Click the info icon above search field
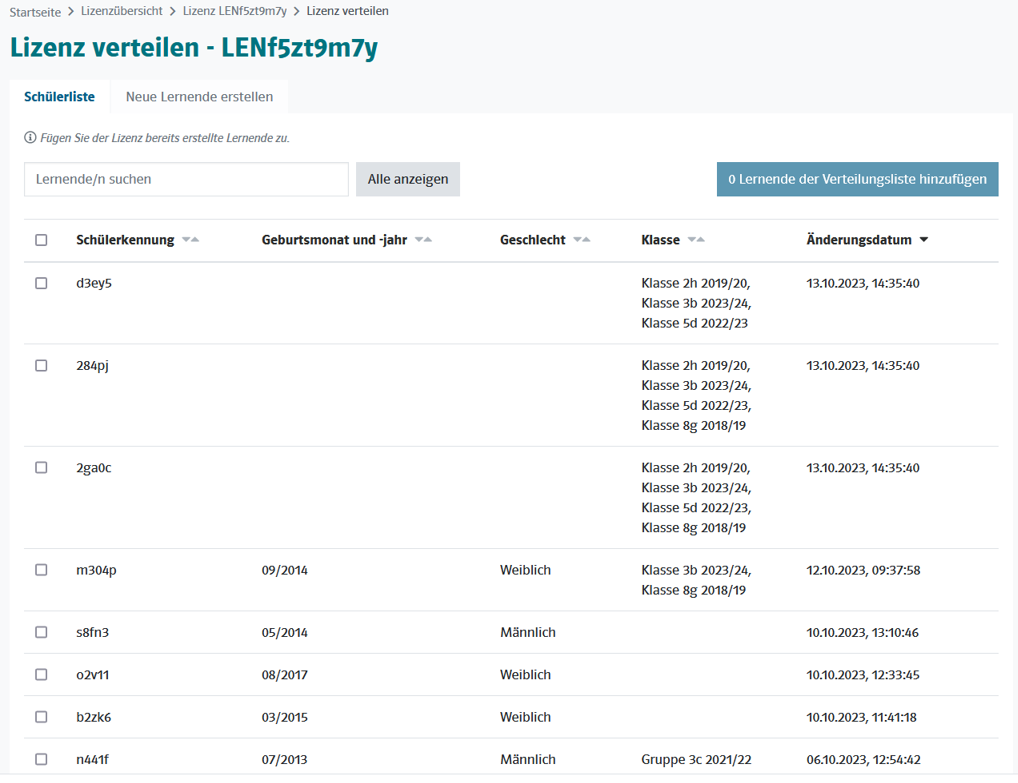 [x=30, y=138]
